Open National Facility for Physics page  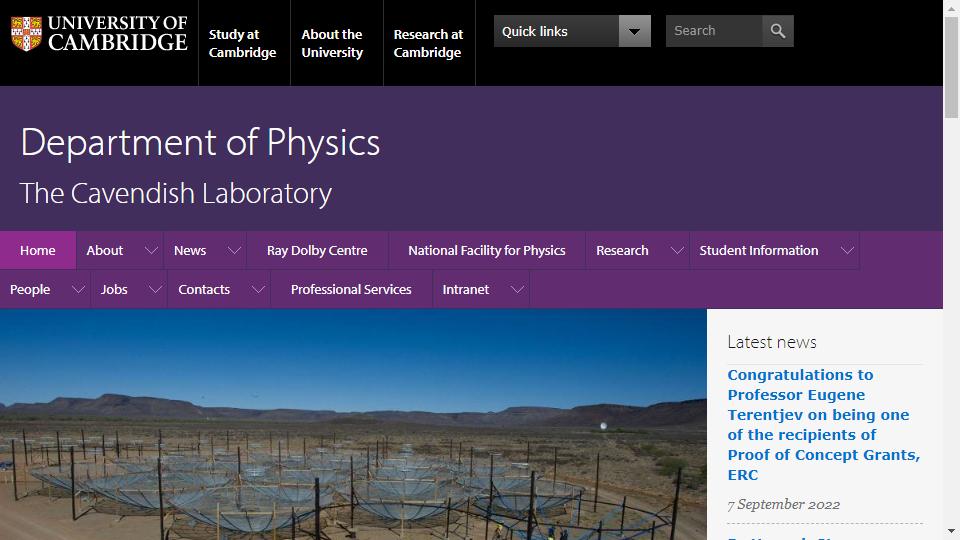click(487, 250)
